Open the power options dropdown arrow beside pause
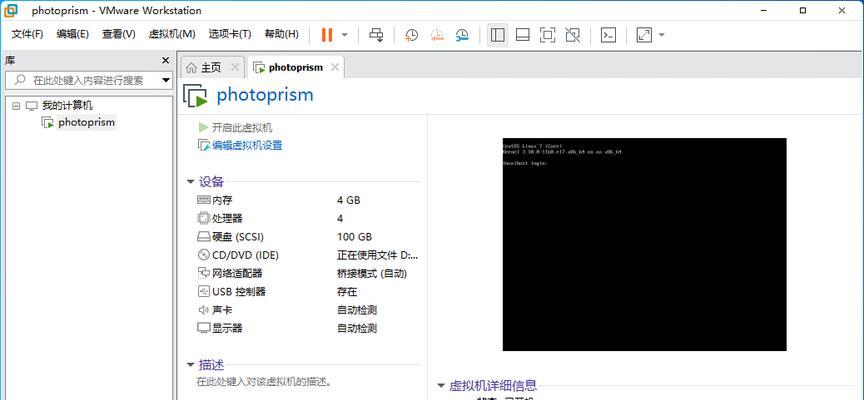 (x=345, y=35)
